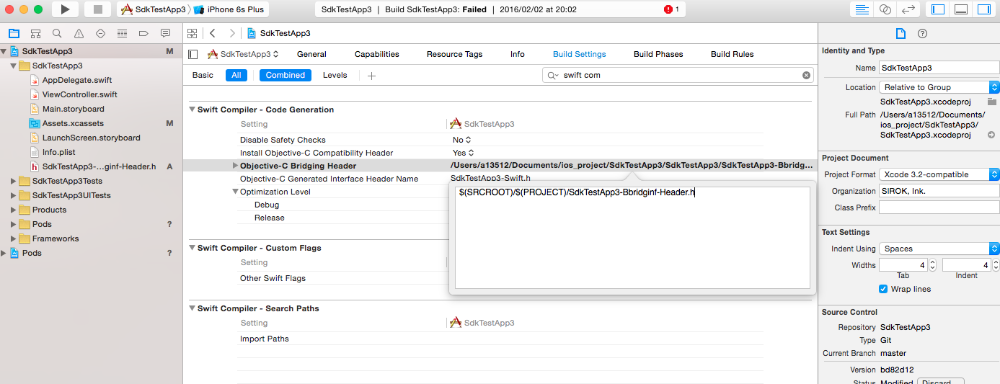Toggle the Debug area panel
Viewport: 1000px width, 384px height.
click(x=961, y=10)
